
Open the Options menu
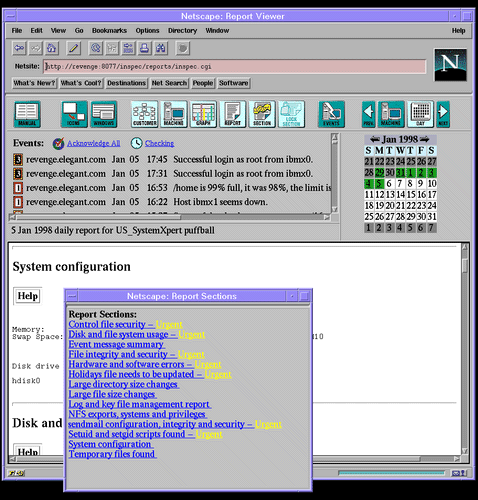pos(147,31)
